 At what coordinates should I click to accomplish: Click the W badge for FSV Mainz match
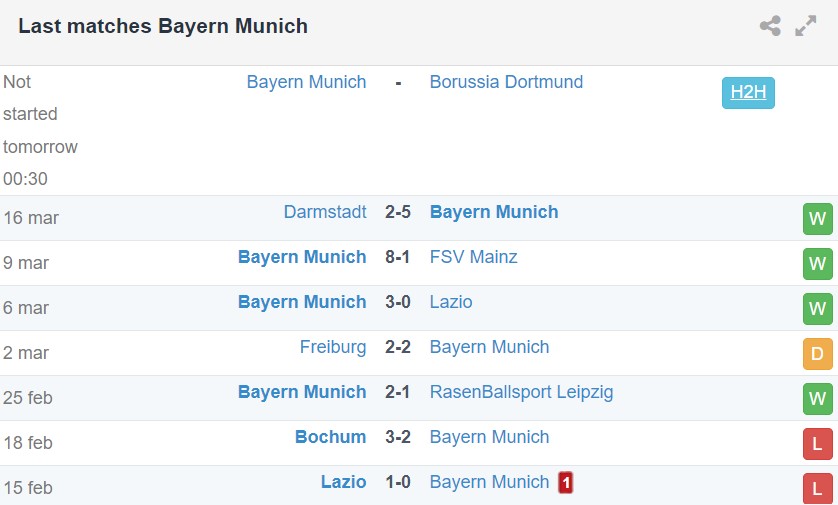(x=817, y=264)
